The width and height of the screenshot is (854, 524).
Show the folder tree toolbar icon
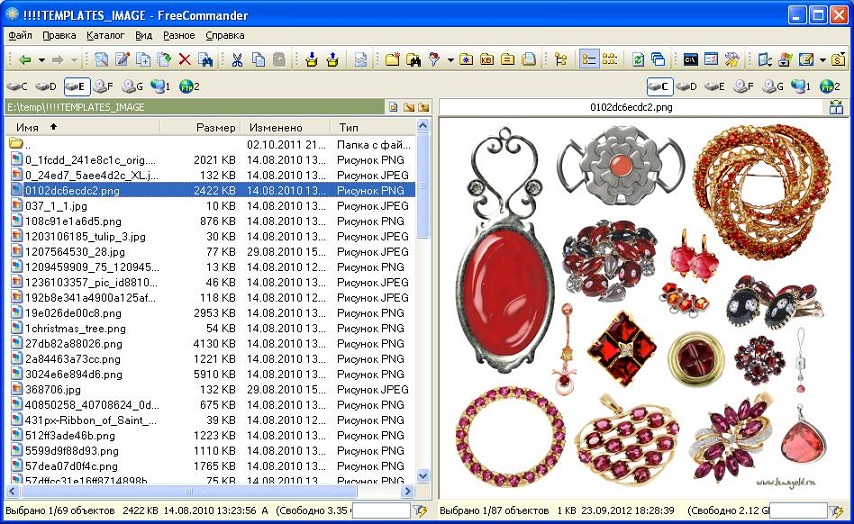560,59
